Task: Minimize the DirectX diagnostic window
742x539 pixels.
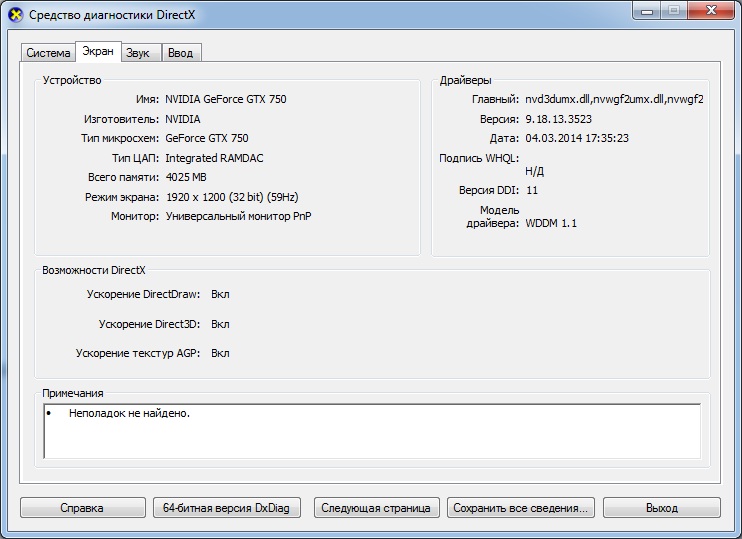Action: (647, 11)
